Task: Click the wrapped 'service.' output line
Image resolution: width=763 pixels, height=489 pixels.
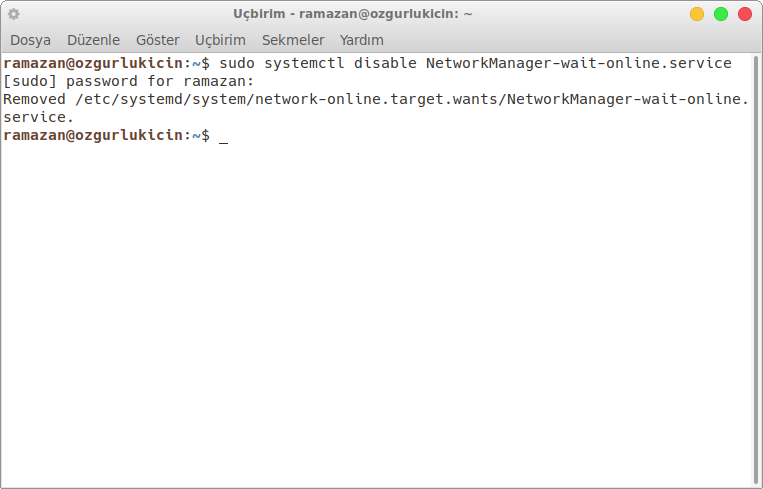Action: point(38,117)
